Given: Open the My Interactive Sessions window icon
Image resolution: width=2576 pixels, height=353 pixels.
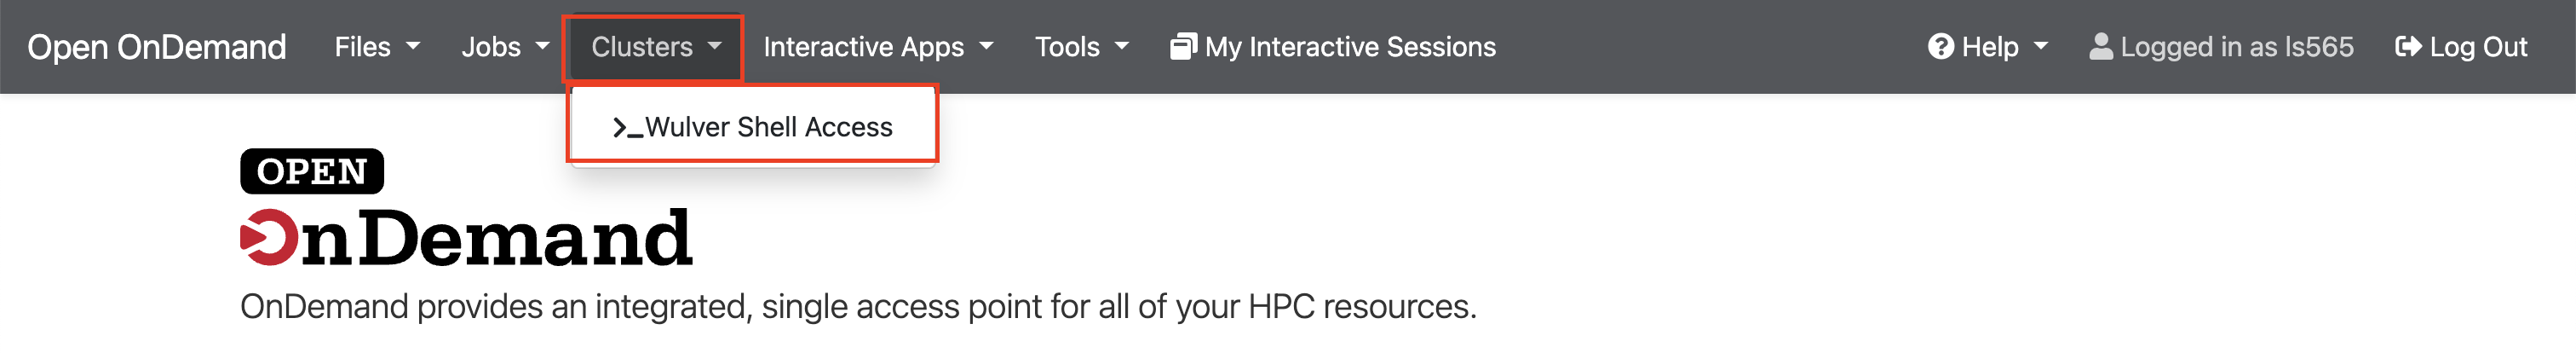Looking at the screenshot, I should point(1183,47).
